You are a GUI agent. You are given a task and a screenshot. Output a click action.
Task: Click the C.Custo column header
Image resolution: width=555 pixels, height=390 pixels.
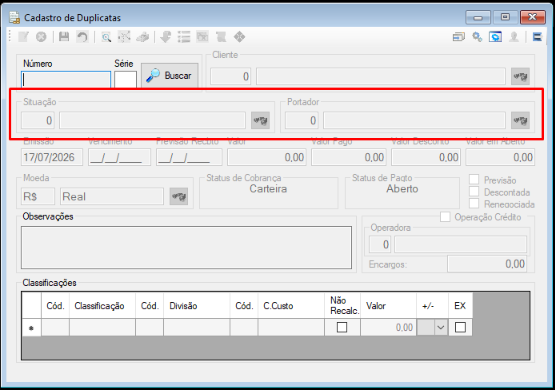tap(291, 305)
